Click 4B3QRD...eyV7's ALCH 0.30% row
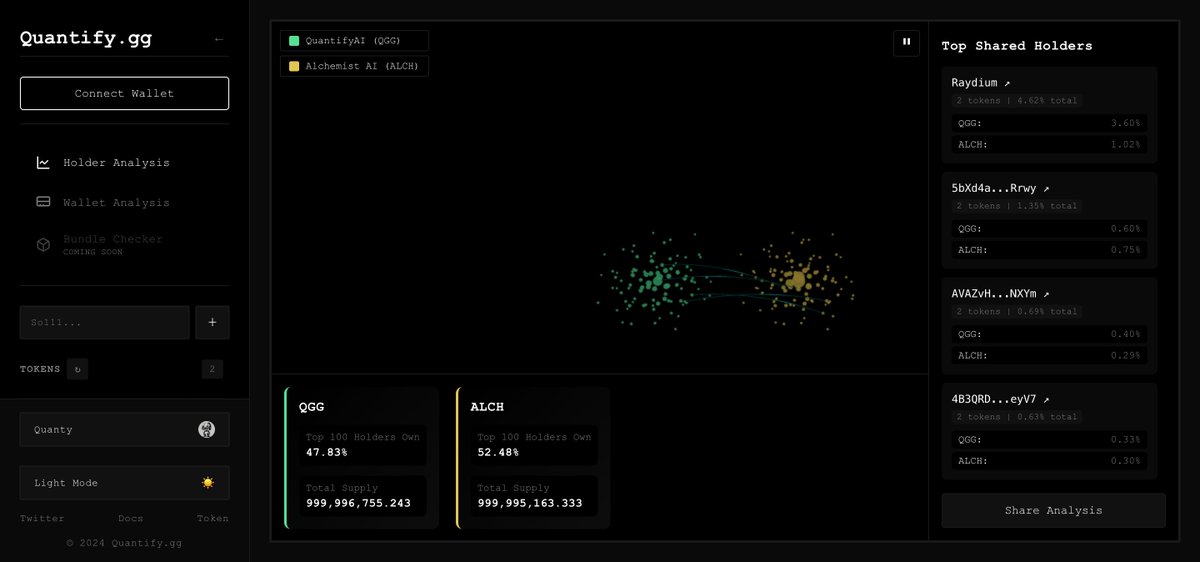 pos(1049,461)
